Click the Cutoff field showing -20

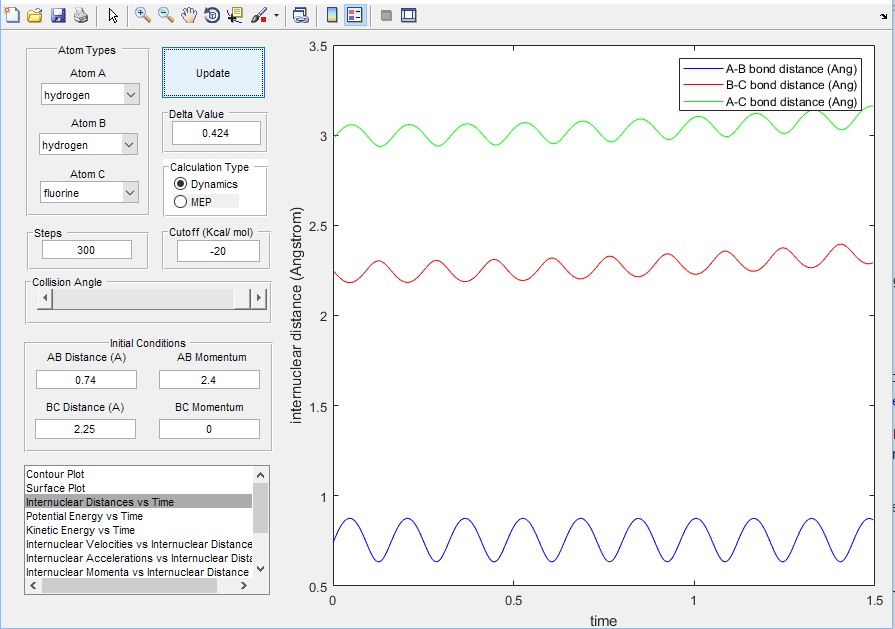218,251
